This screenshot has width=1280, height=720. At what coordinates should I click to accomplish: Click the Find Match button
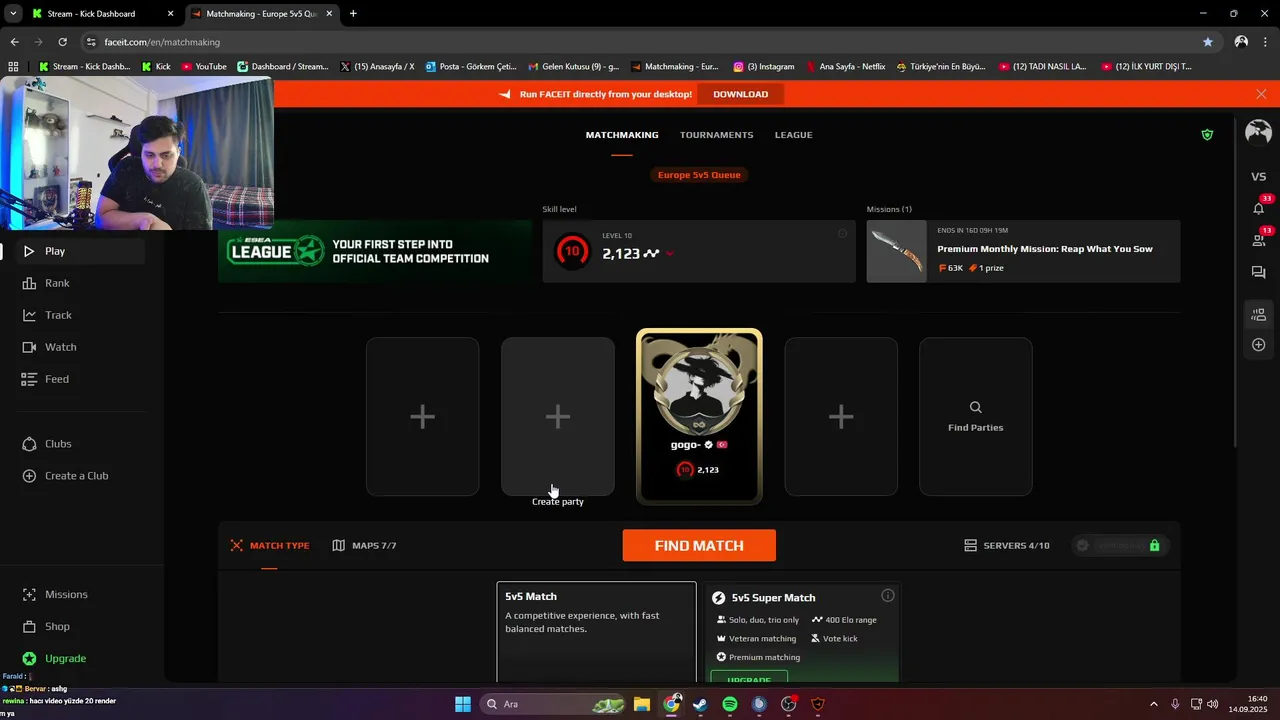tap(699, 546)
